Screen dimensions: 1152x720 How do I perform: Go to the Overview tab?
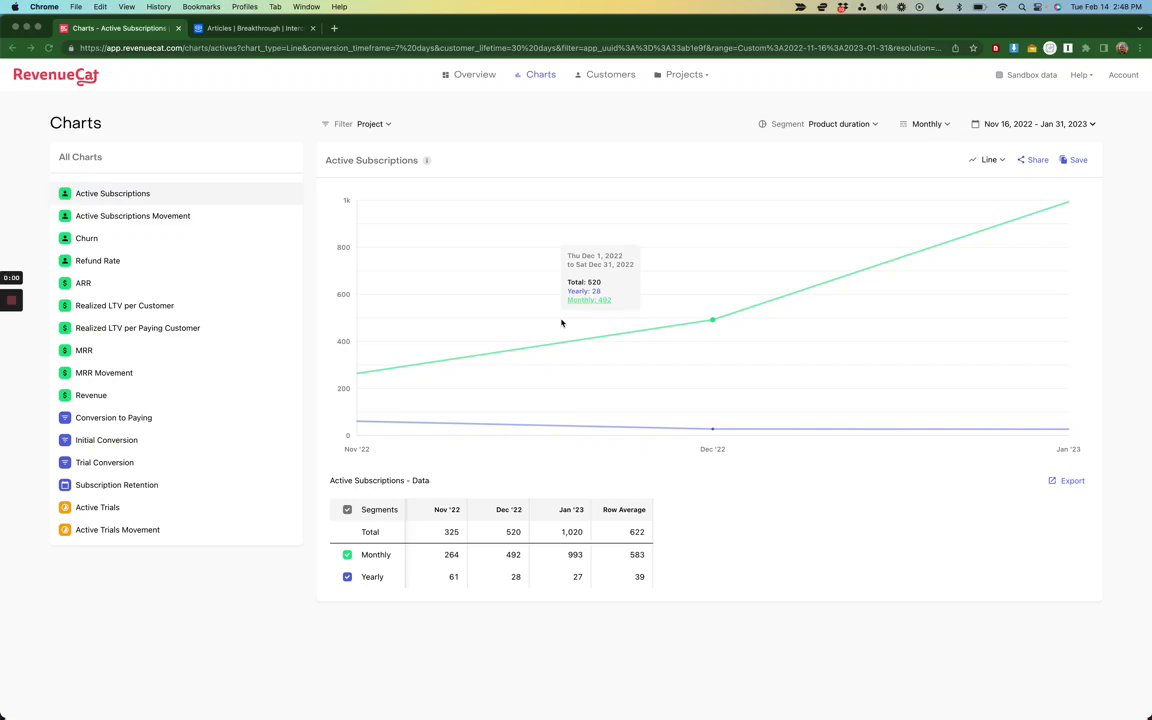(x=469, y=75)
